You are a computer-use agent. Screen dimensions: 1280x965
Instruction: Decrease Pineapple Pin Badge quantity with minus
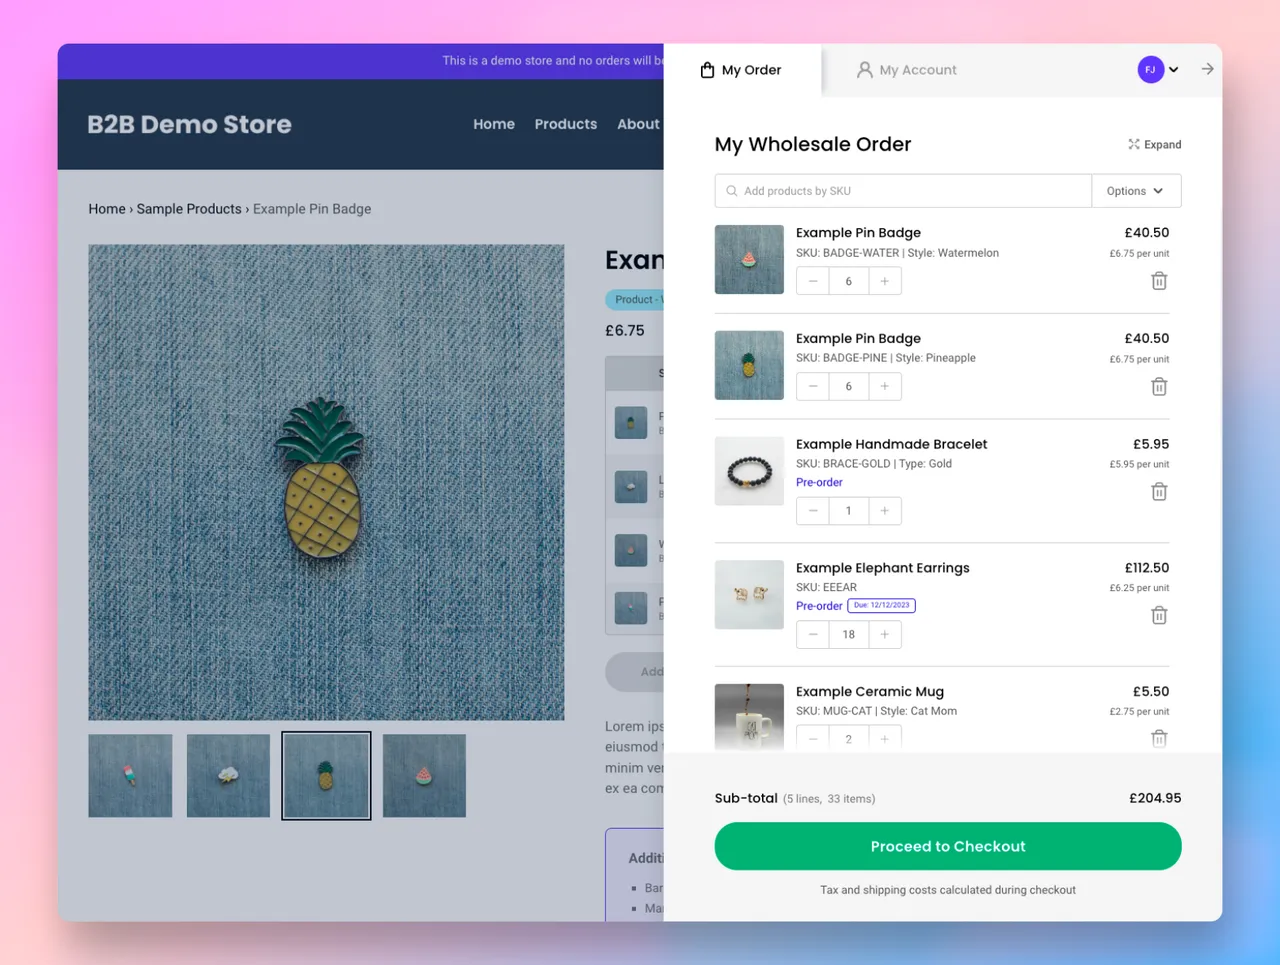[x=813, y=387]
